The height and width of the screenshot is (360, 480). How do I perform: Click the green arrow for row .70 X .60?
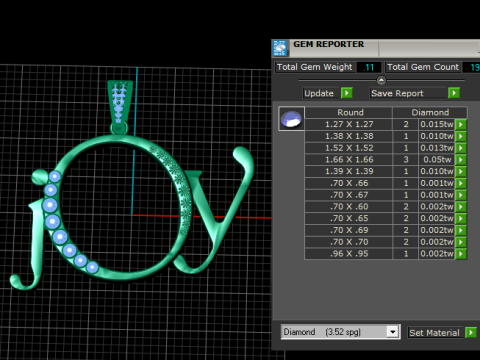pos(461,207)
